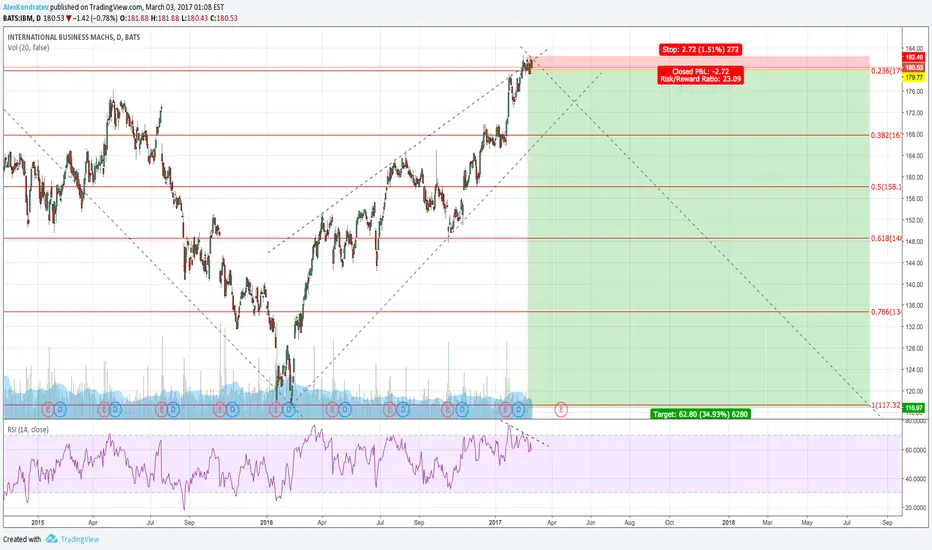Click the 20.0000 RSI axis value
This screenshot has width=932, height=550.
pyautogui.click(x=915, y=508)
